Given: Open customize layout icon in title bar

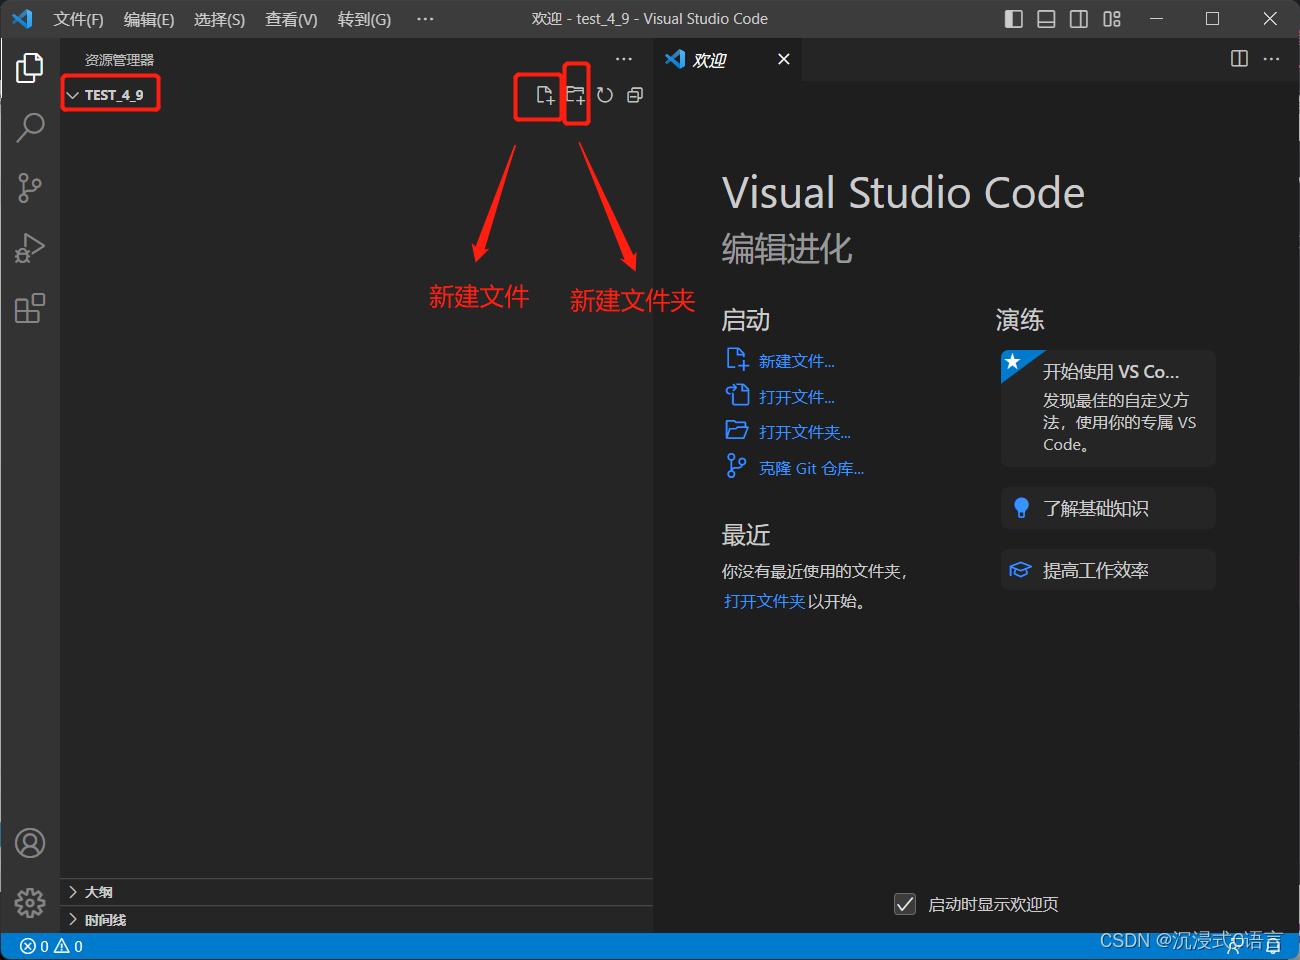Looking at the screenshot, I should click(x=1112, y=19).
